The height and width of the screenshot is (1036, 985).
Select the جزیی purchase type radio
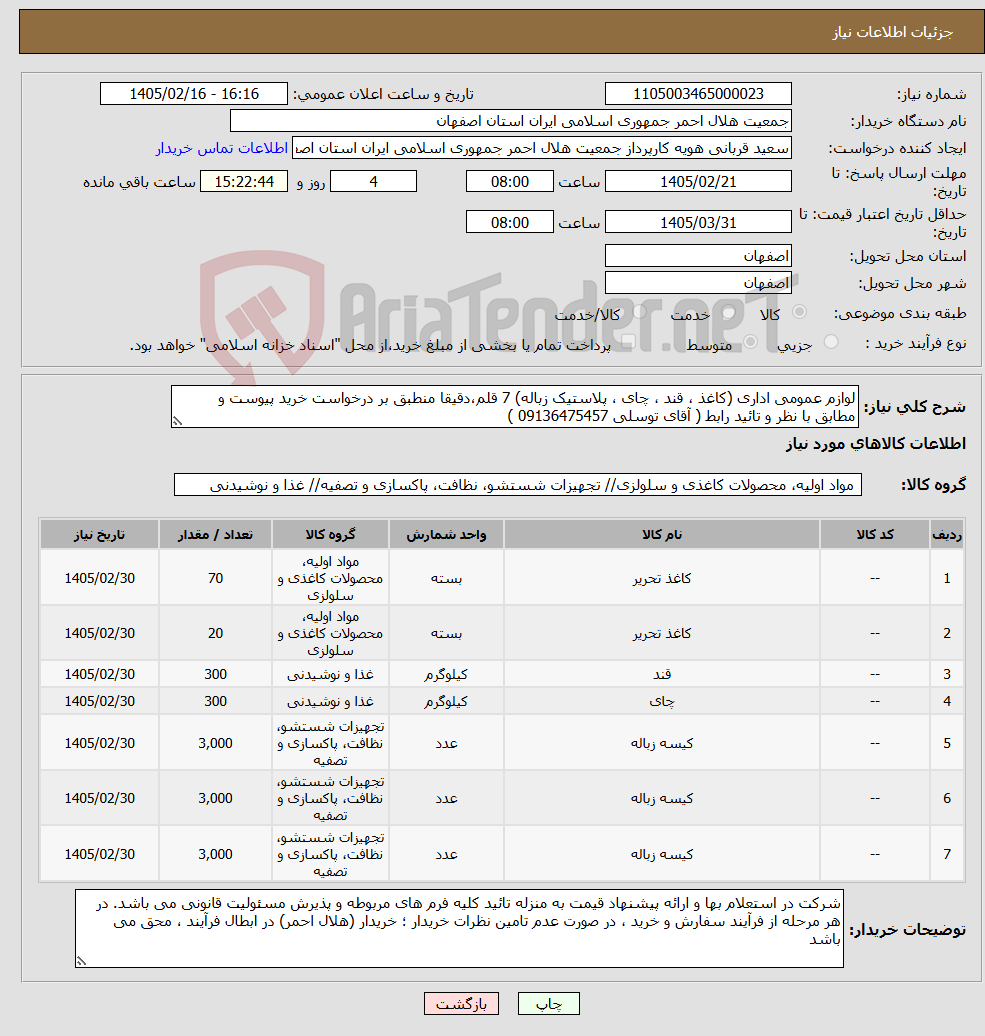831,342
